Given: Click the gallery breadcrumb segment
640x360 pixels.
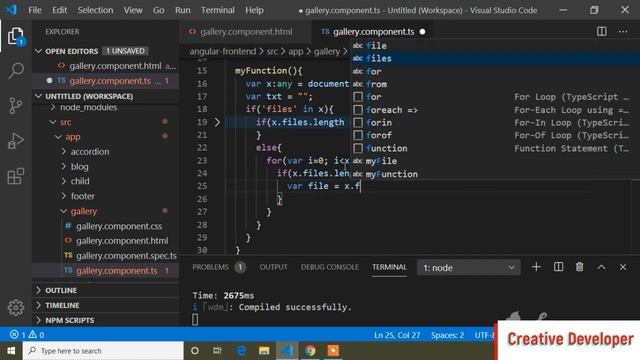Looking at the screenshot, I should 327,51.
